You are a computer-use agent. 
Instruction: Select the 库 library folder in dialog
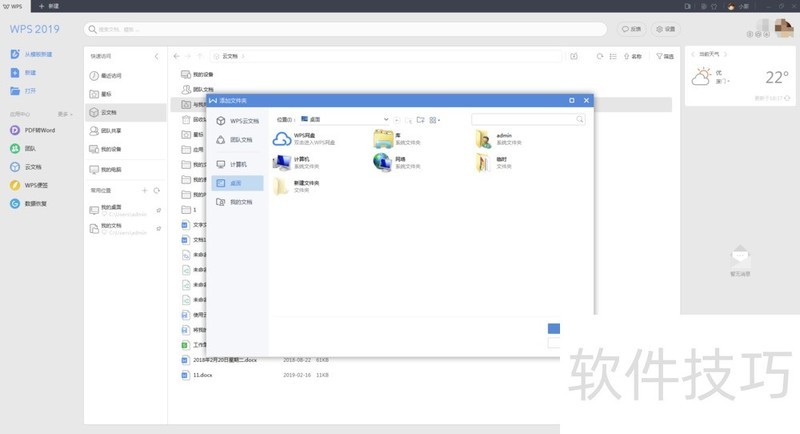click(x=396, y=139)
